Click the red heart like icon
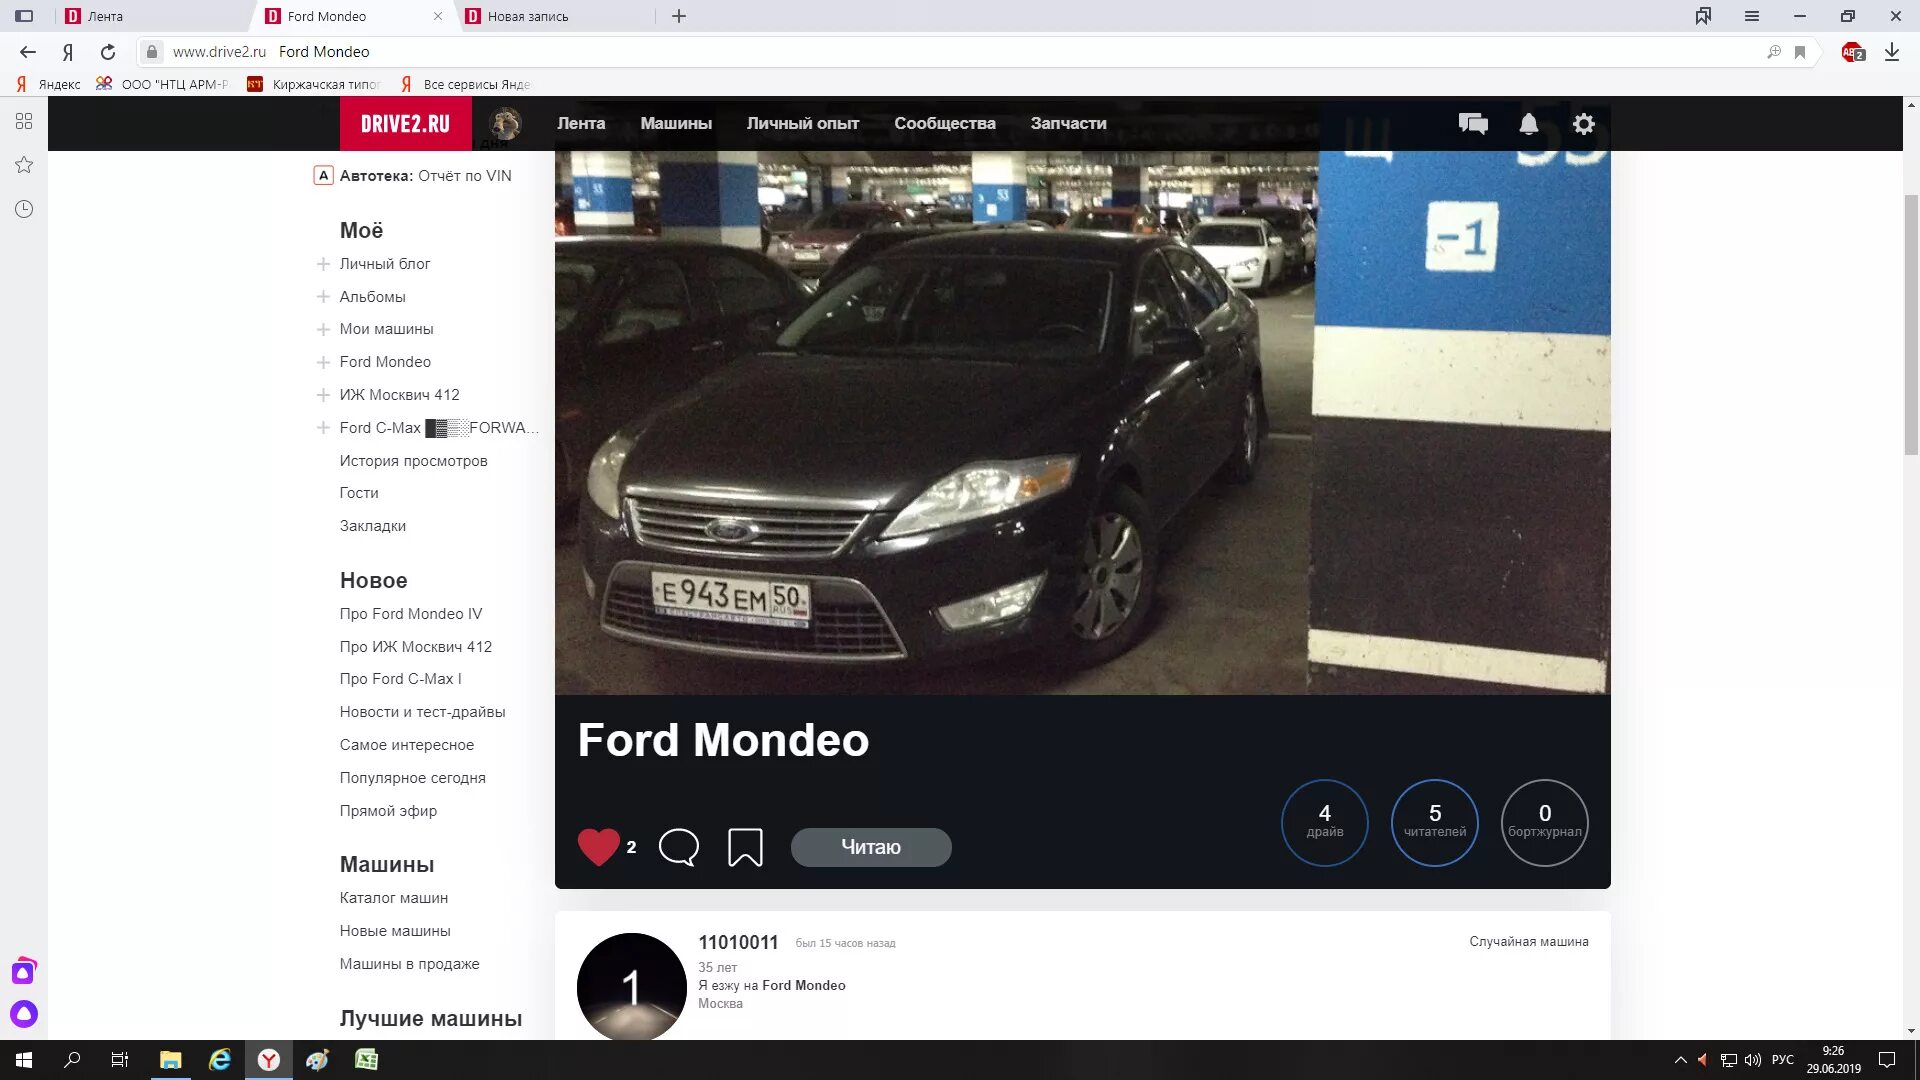The height and width of the screenshot is (1080, 1920). 598,847
